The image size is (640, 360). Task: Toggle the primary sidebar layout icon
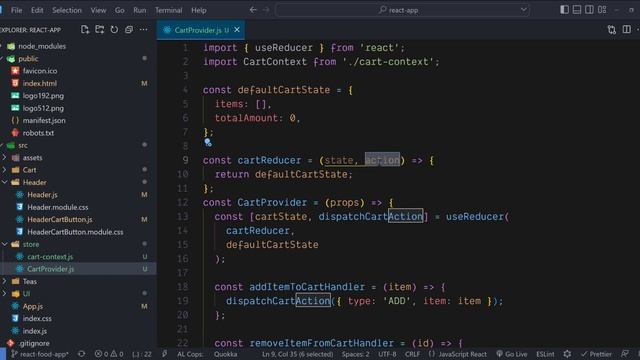pos(564,9)
